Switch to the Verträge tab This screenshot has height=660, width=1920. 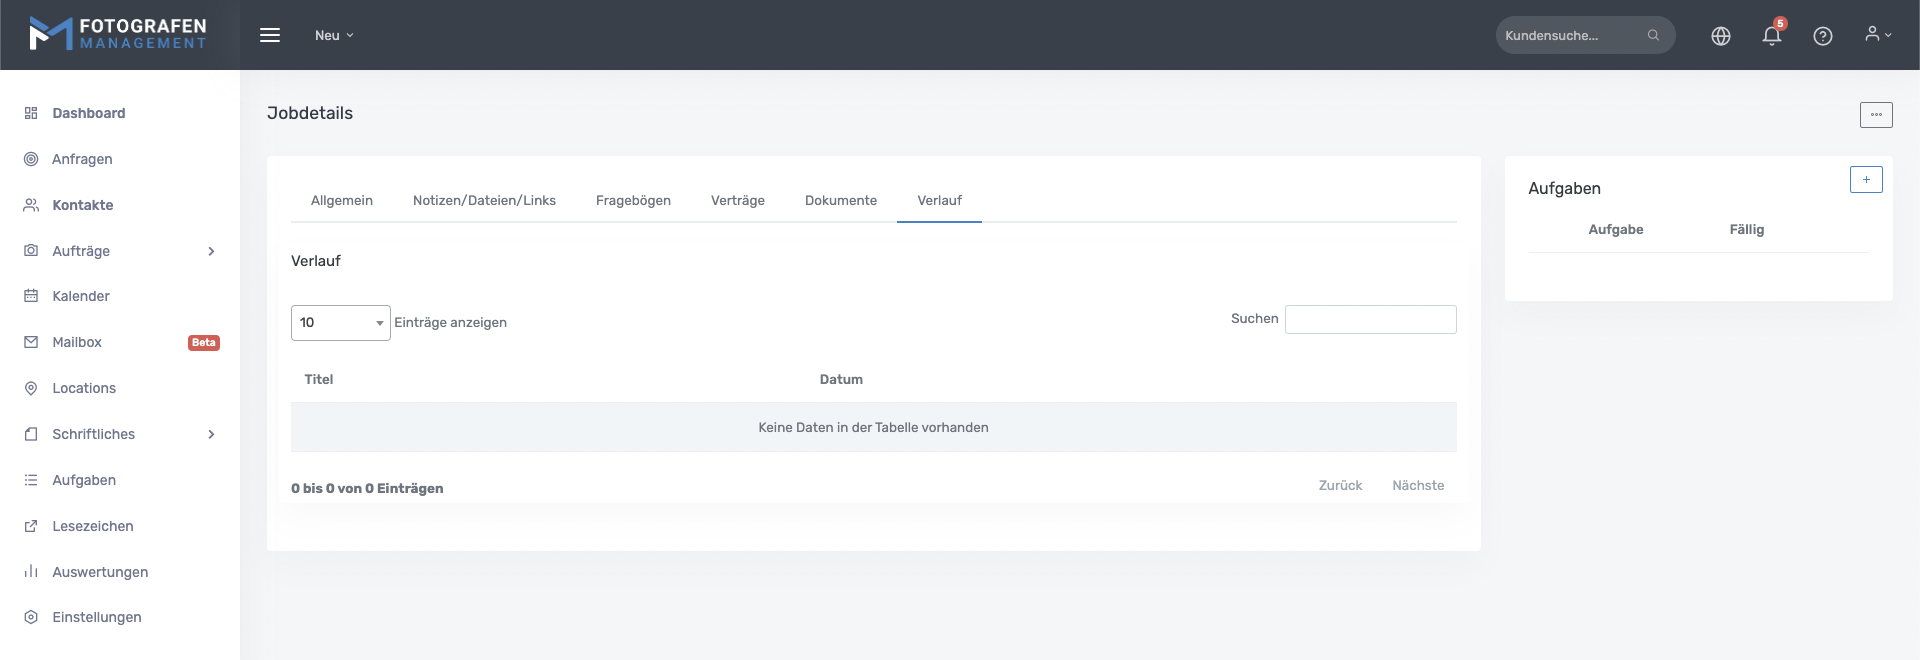pos(737,201)
